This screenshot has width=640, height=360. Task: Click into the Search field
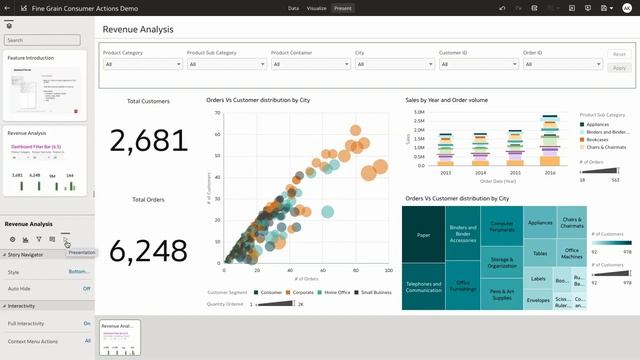(42, 40)
